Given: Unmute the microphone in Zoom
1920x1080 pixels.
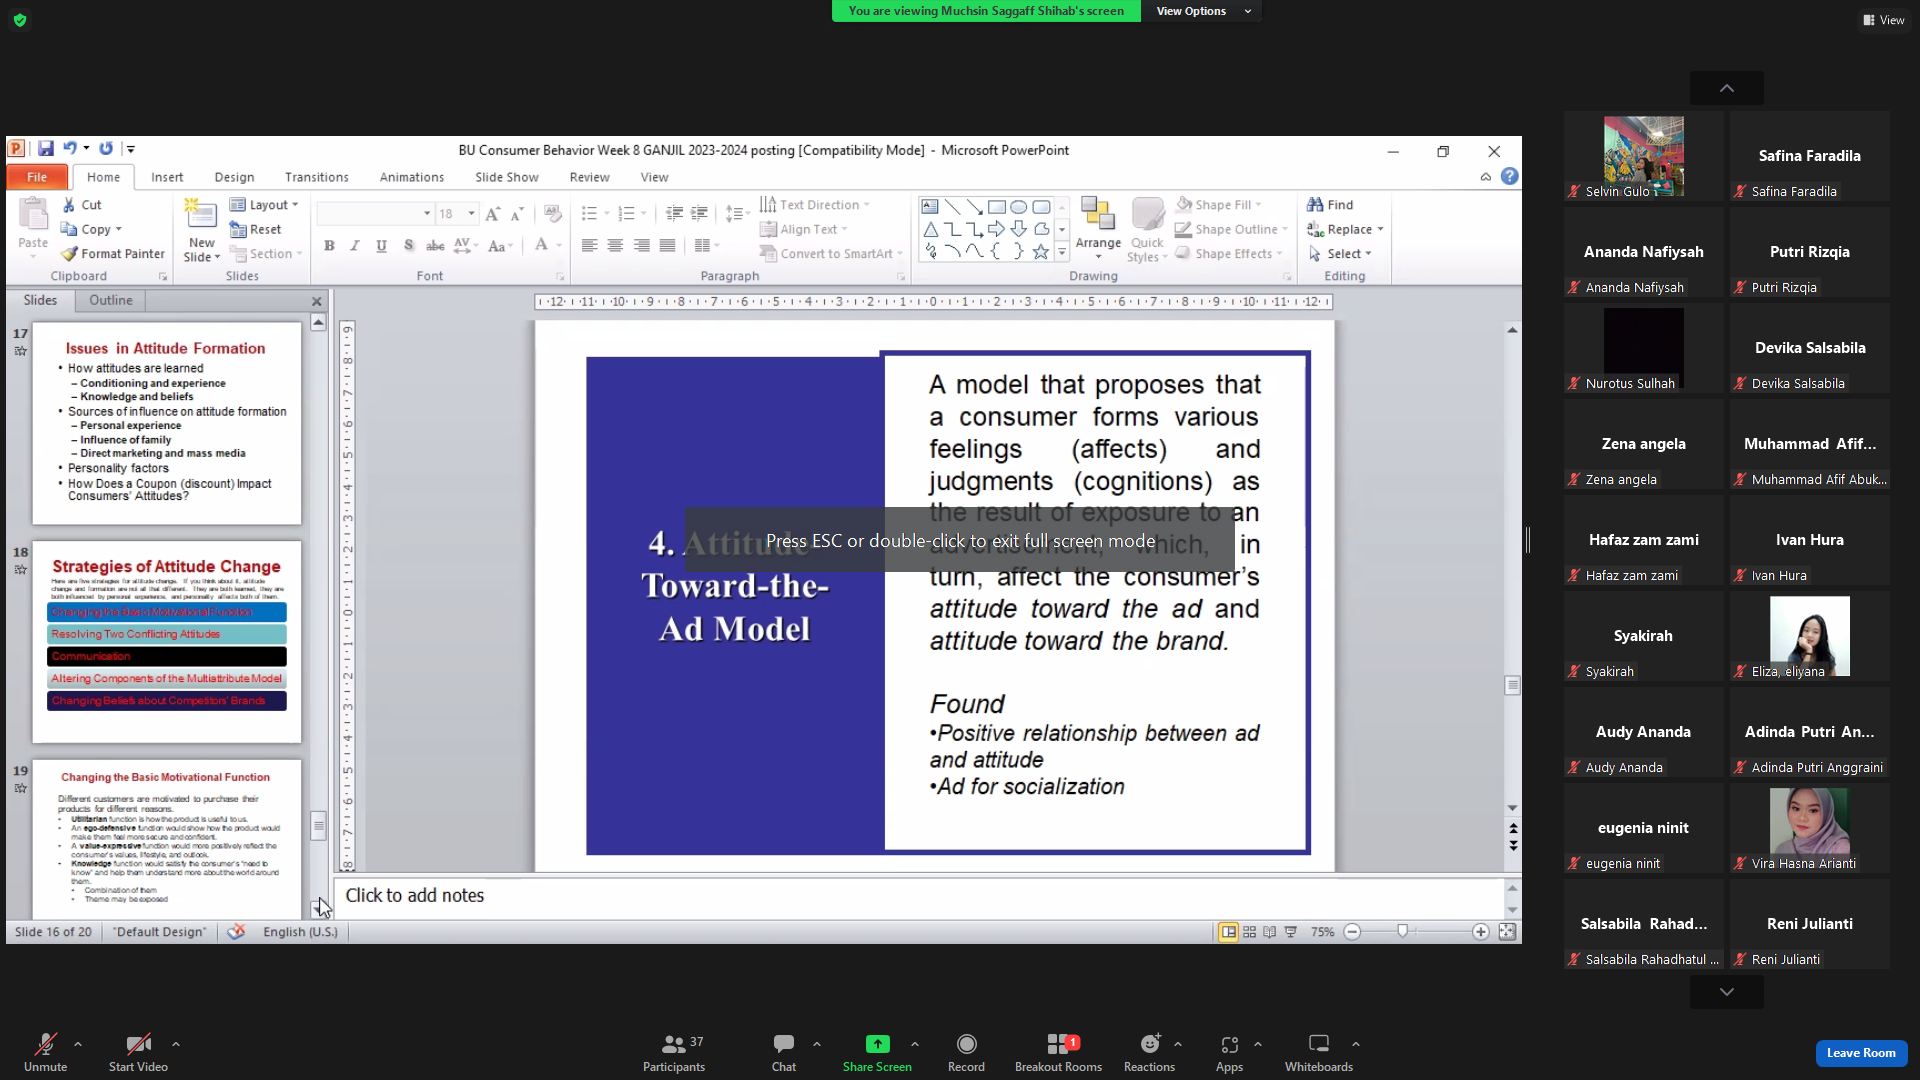Looking at the screenshot, I should 46,1053.
